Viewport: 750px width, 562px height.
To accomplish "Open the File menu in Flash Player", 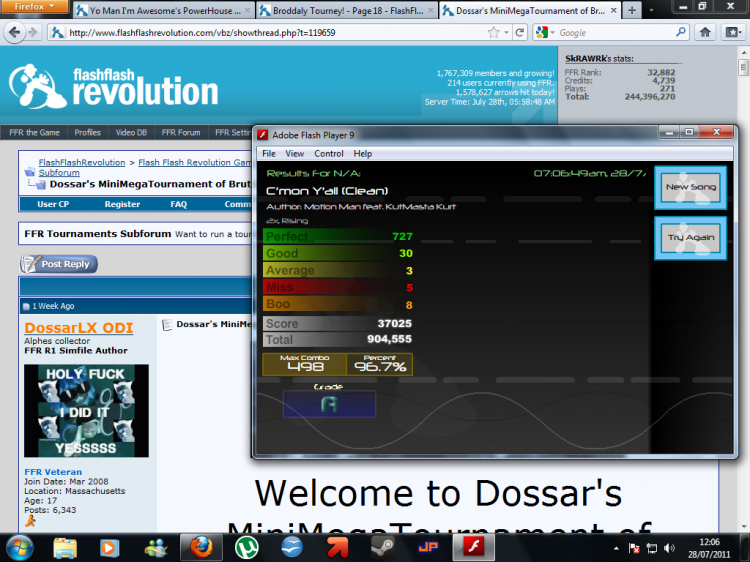I will tap(269, 154).
